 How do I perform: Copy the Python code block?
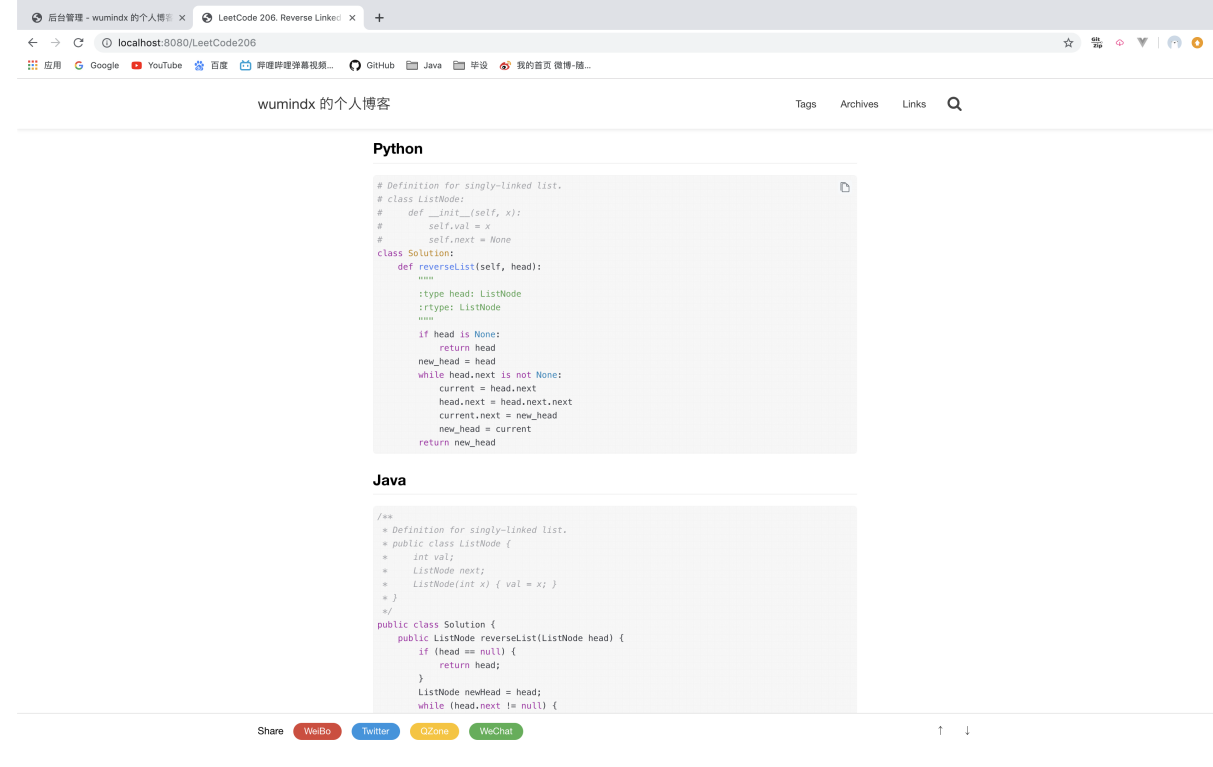[845, 188]
